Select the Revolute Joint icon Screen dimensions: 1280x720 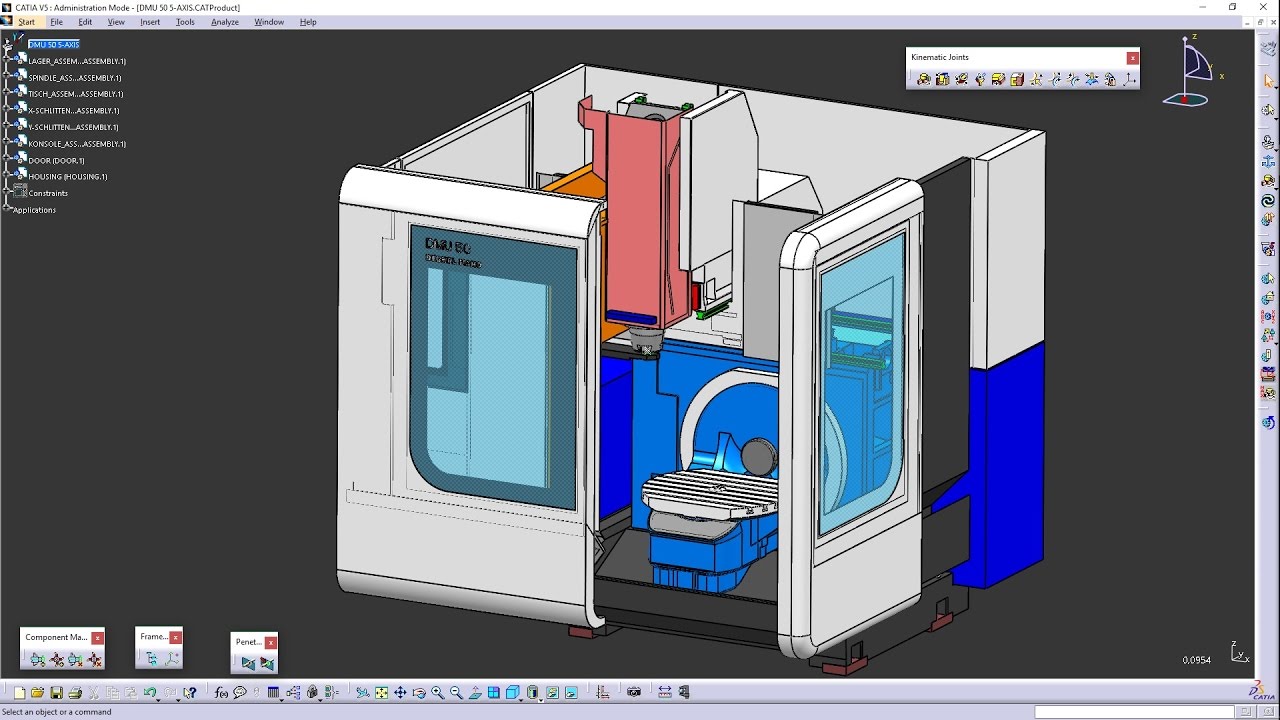924,79
